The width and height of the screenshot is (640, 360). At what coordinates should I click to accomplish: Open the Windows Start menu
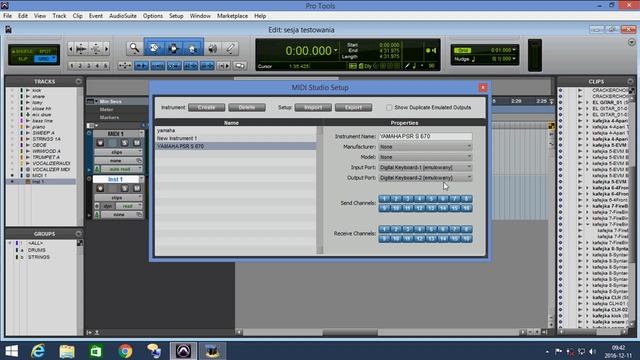tap(11, 351)
